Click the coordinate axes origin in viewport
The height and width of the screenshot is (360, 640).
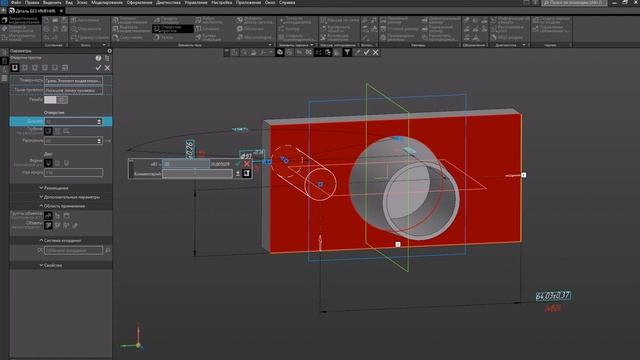[x=138, y=346]
